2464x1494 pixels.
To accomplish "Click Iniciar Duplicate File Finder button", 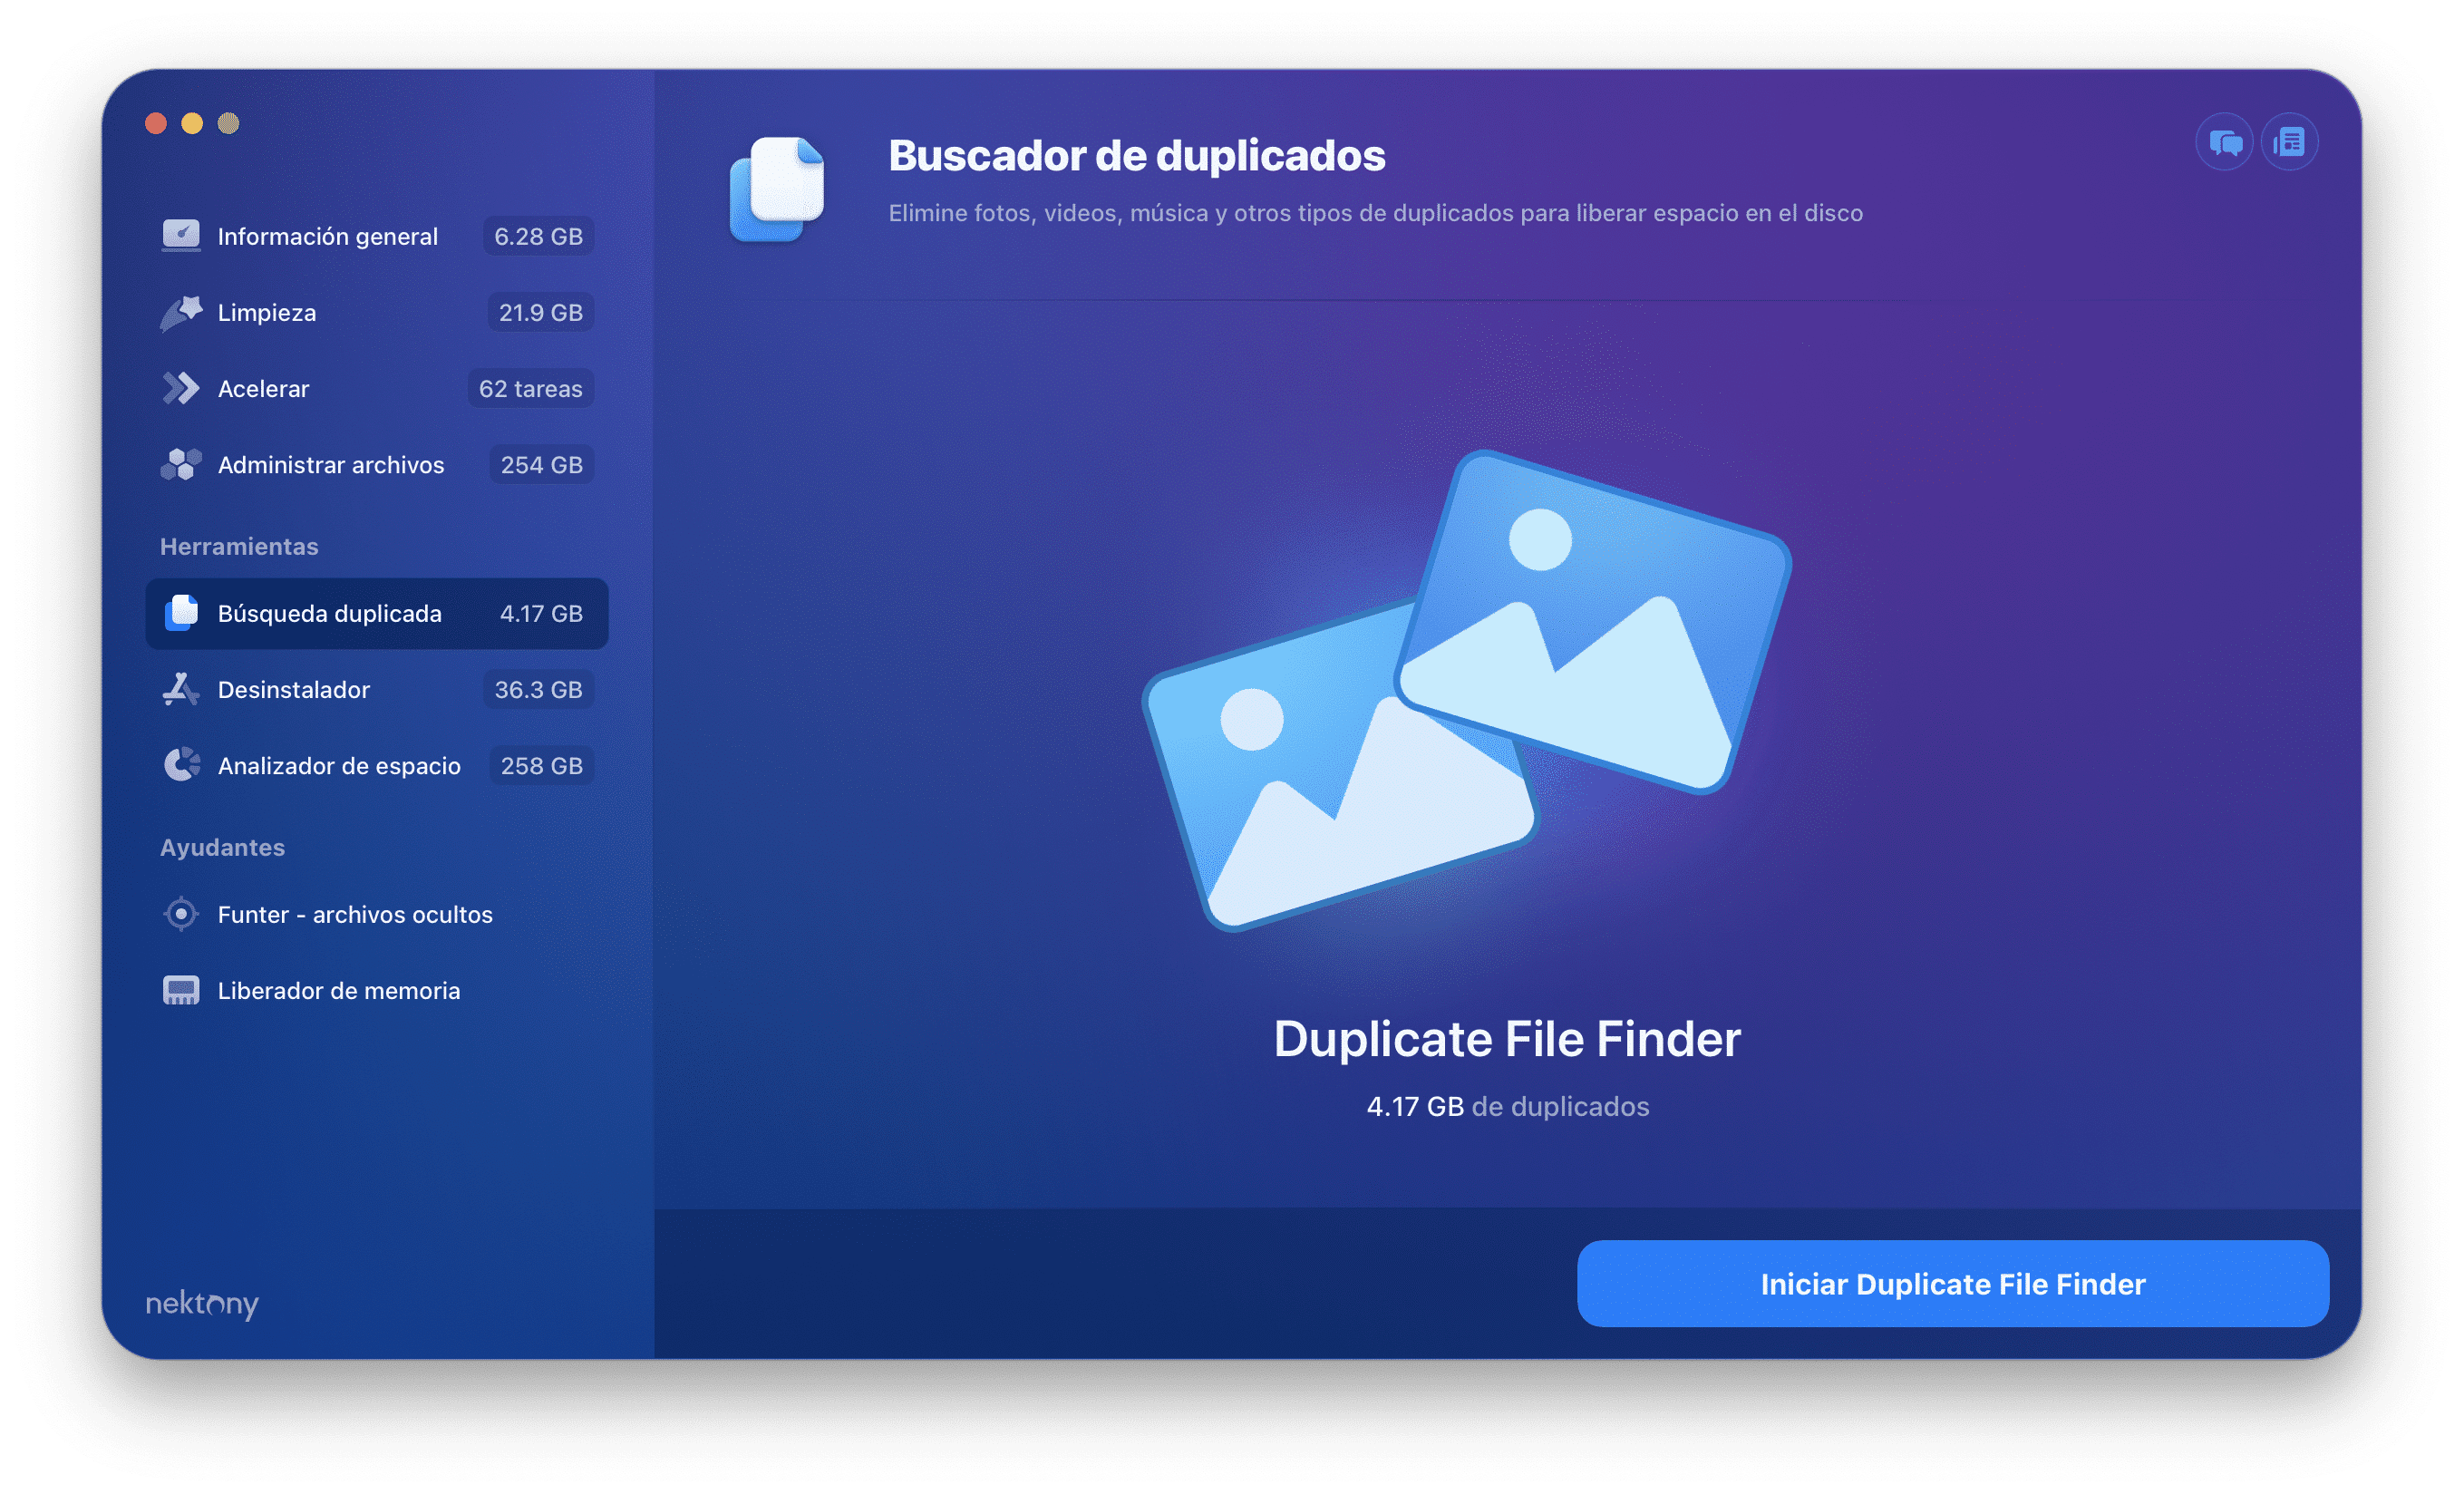I will 1952,1283.
